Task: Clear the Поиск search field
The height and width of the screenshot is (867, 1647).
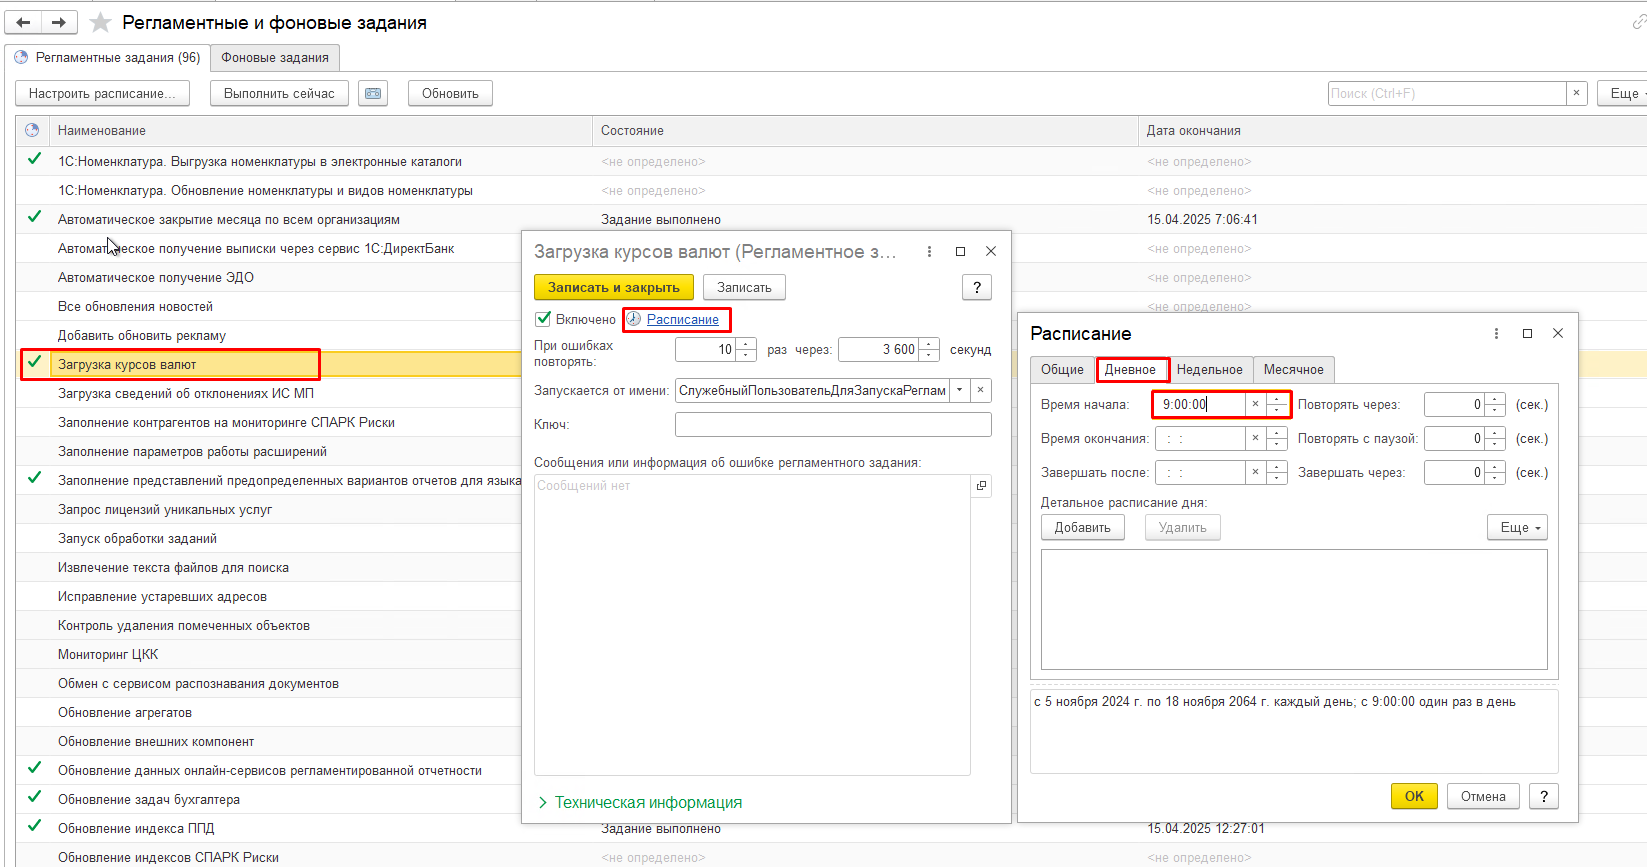Action: click(x=1577, y=93)
